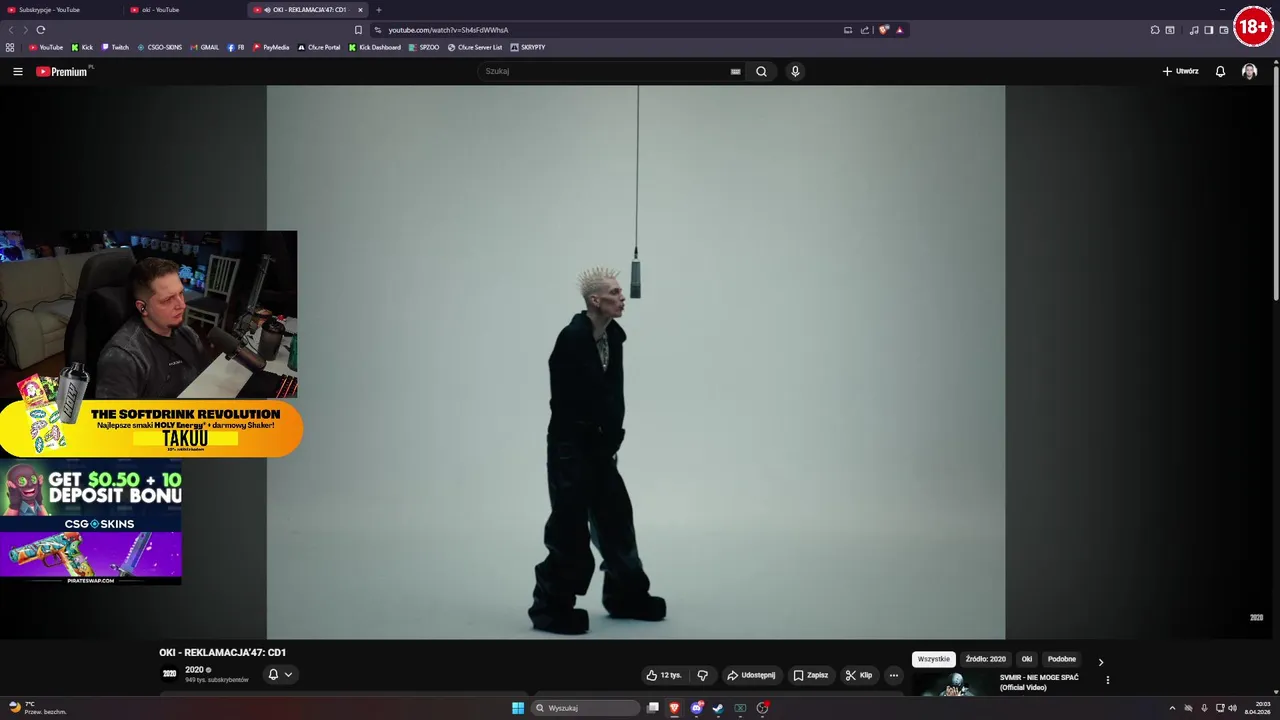Open the SPZOO bookmark

[x=424, y=47]
